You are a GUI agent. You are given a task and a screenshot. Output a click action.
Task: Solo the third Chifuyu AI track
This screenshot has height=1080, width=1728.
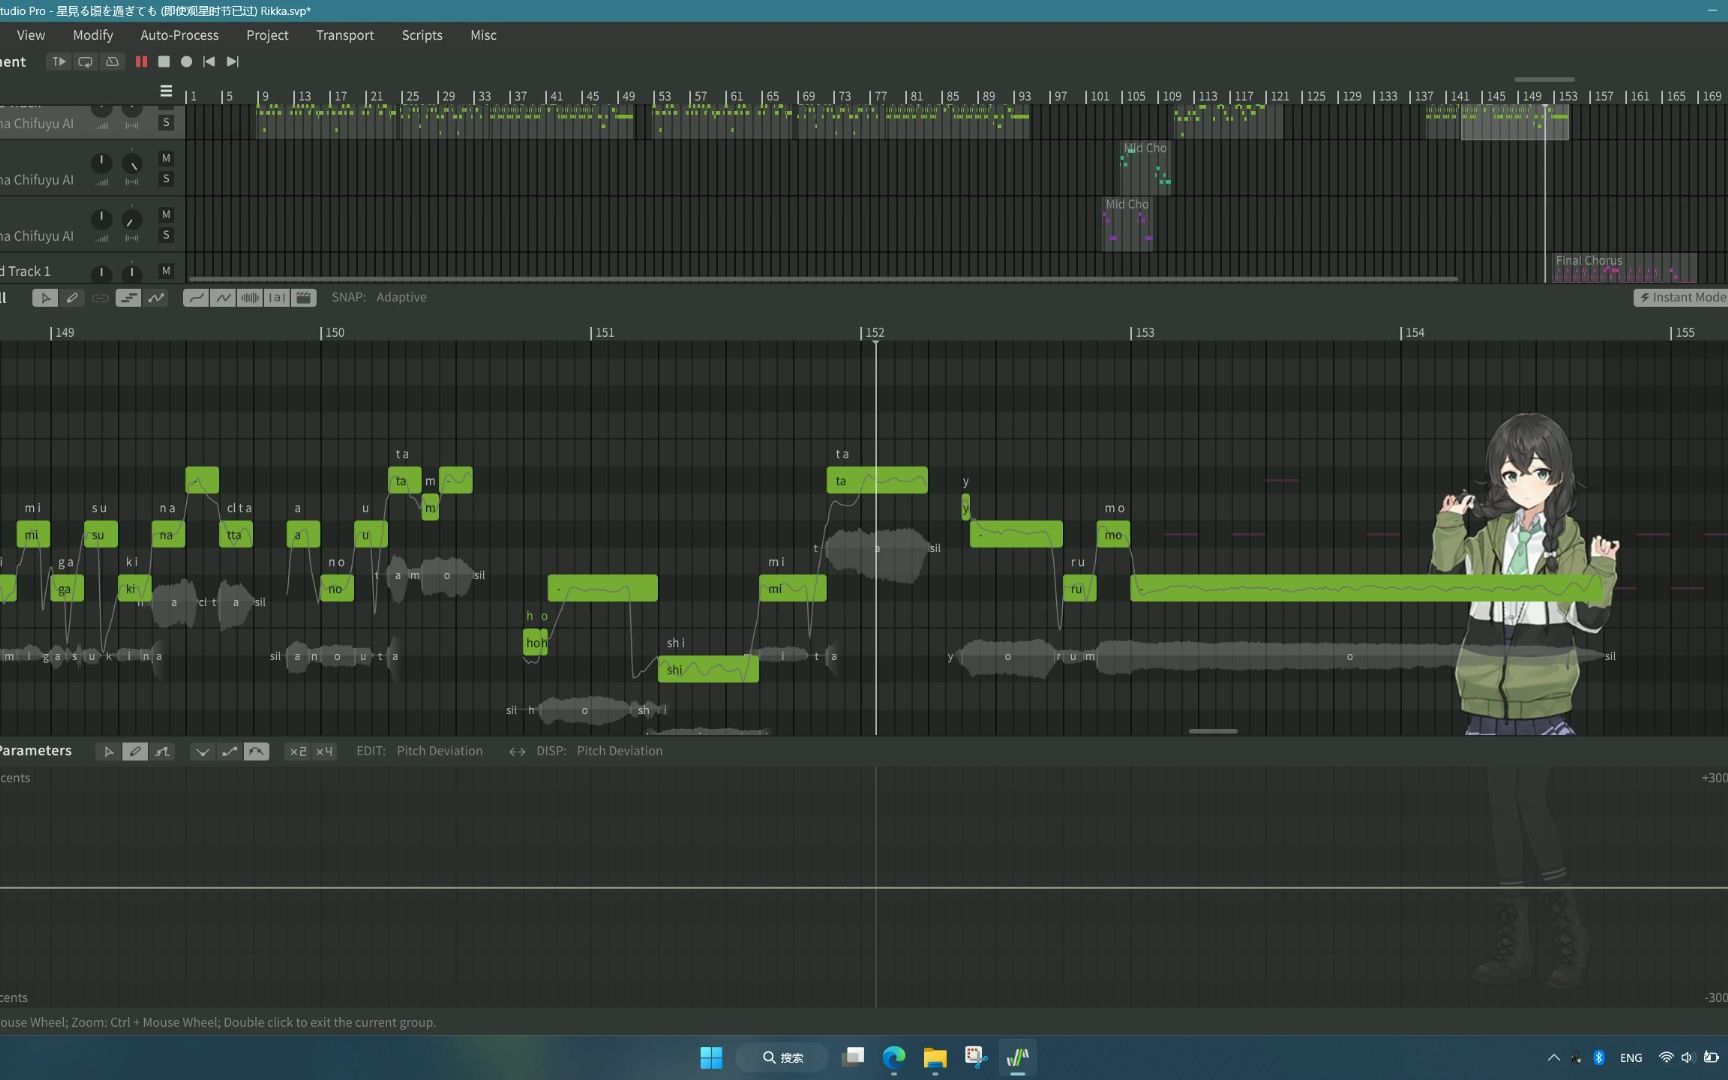pyautogui.click(x=166, y=235)
